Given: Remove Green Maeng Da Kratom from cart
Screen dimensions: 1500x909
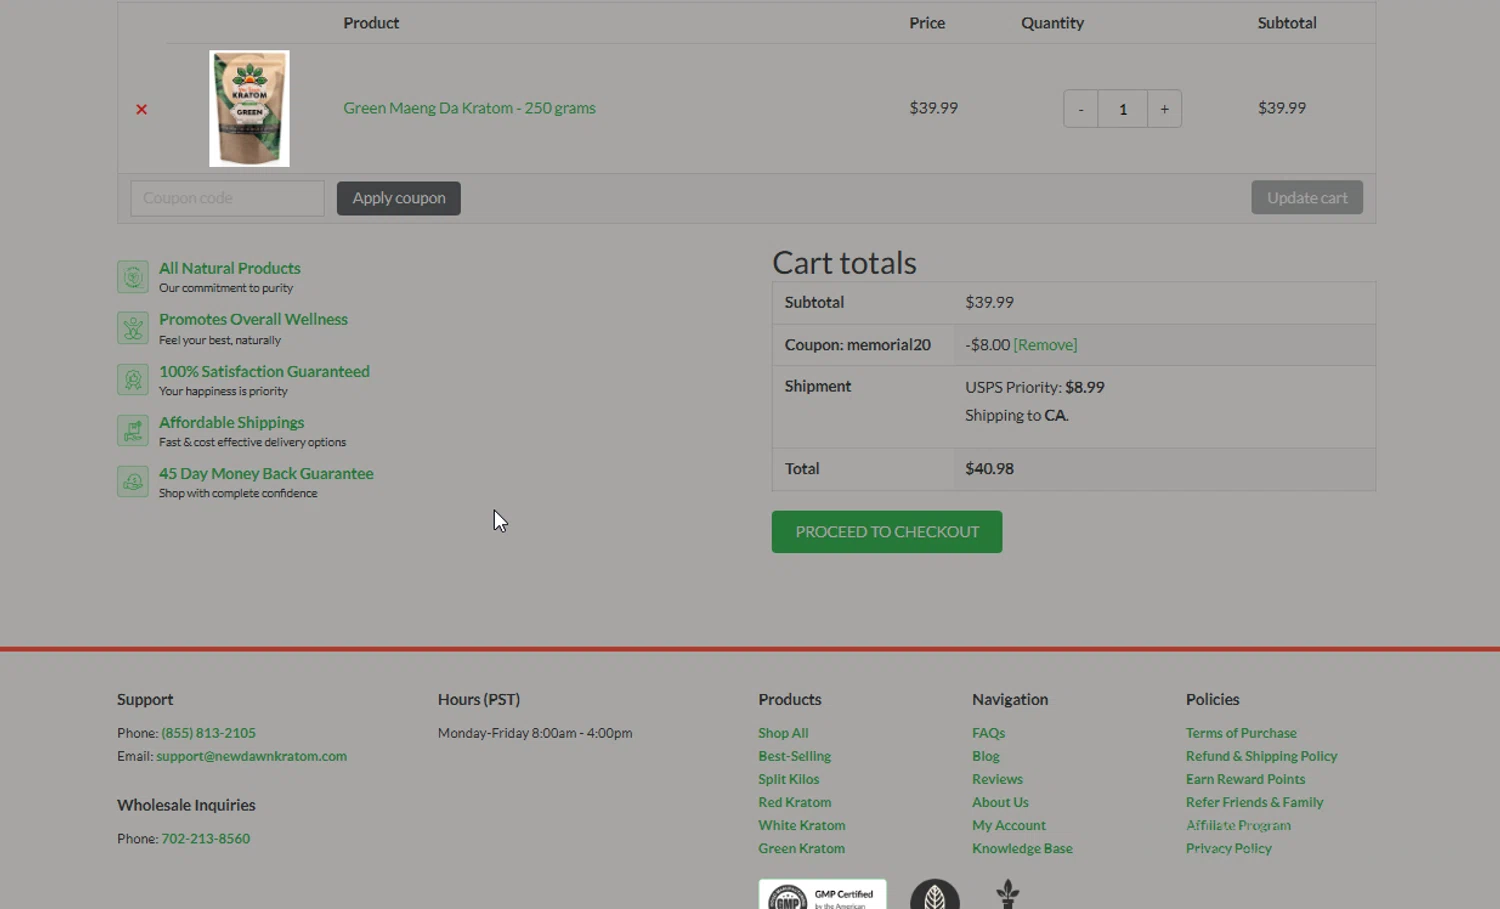Looking at the screenshot, I should click(x=141, y=109).
